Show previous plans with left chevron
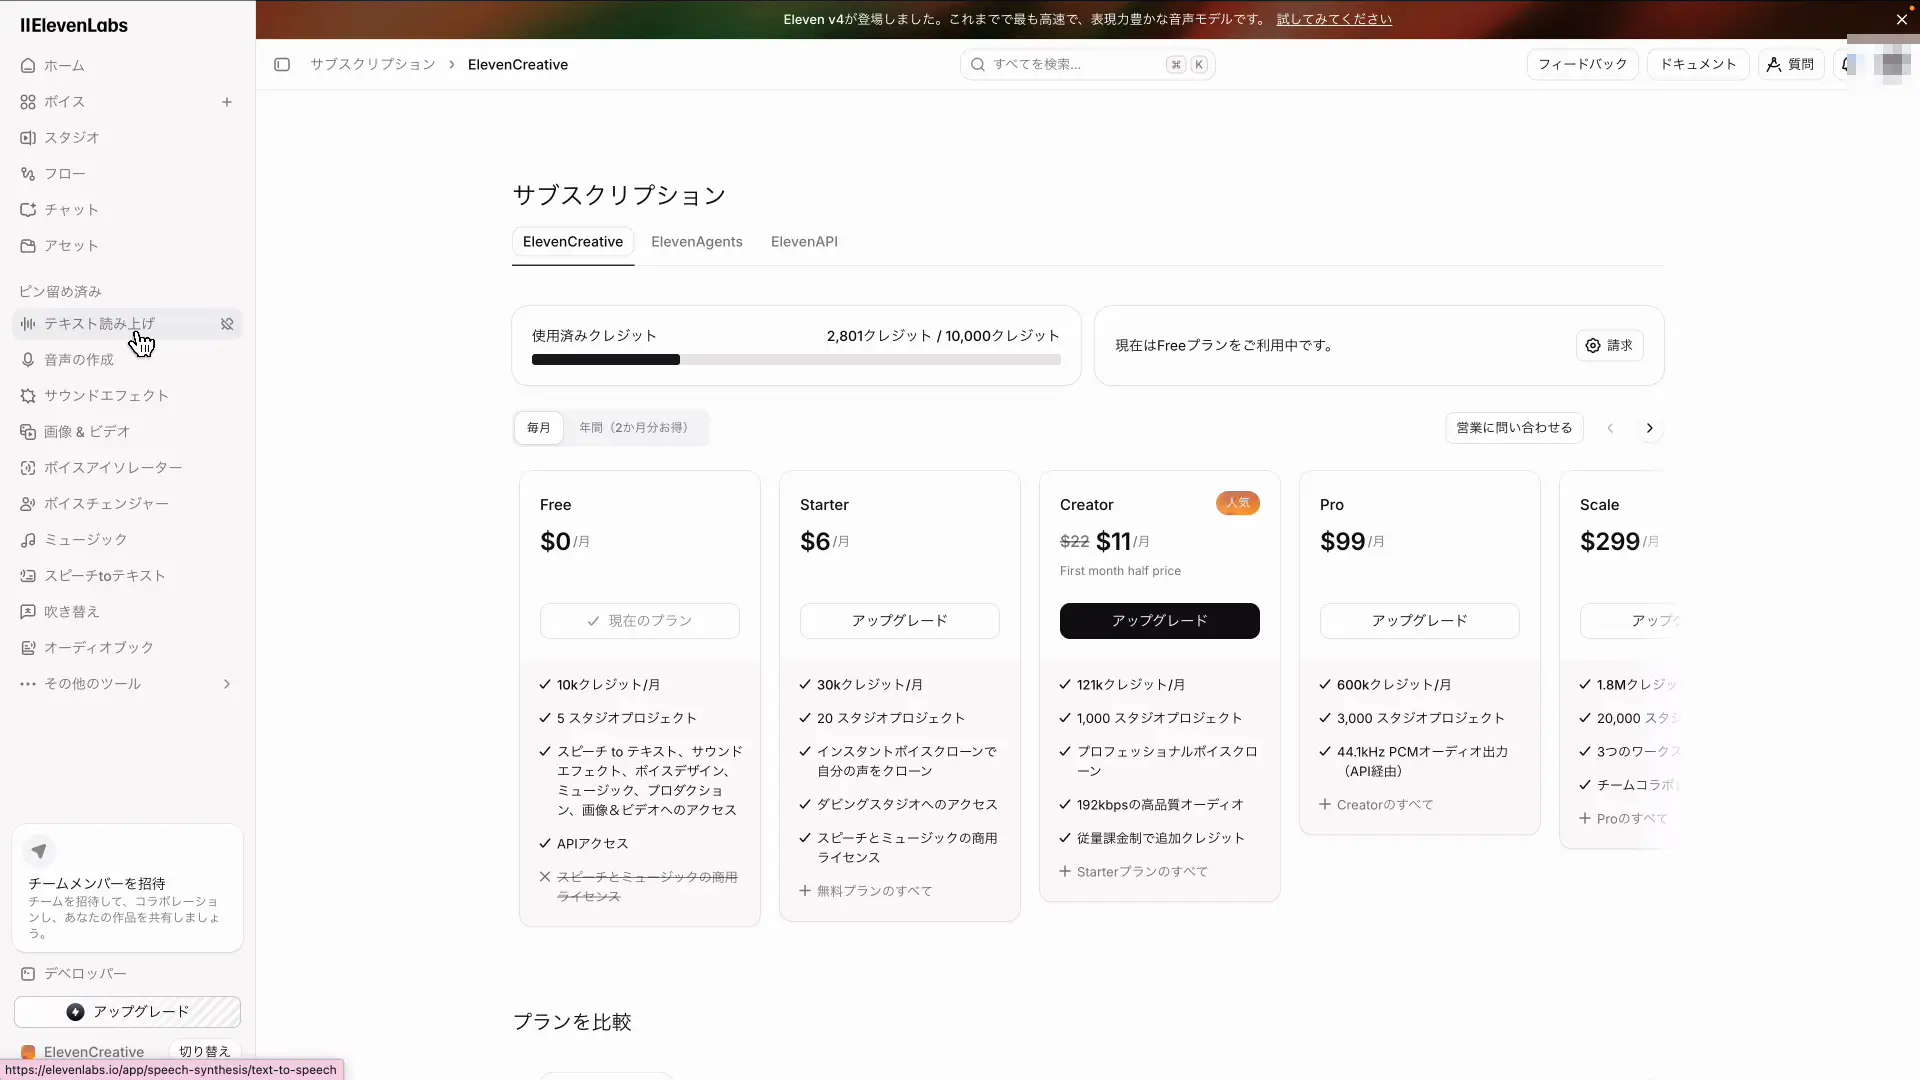This screenshot has height=1080, width=1920. click(1610, 429)
